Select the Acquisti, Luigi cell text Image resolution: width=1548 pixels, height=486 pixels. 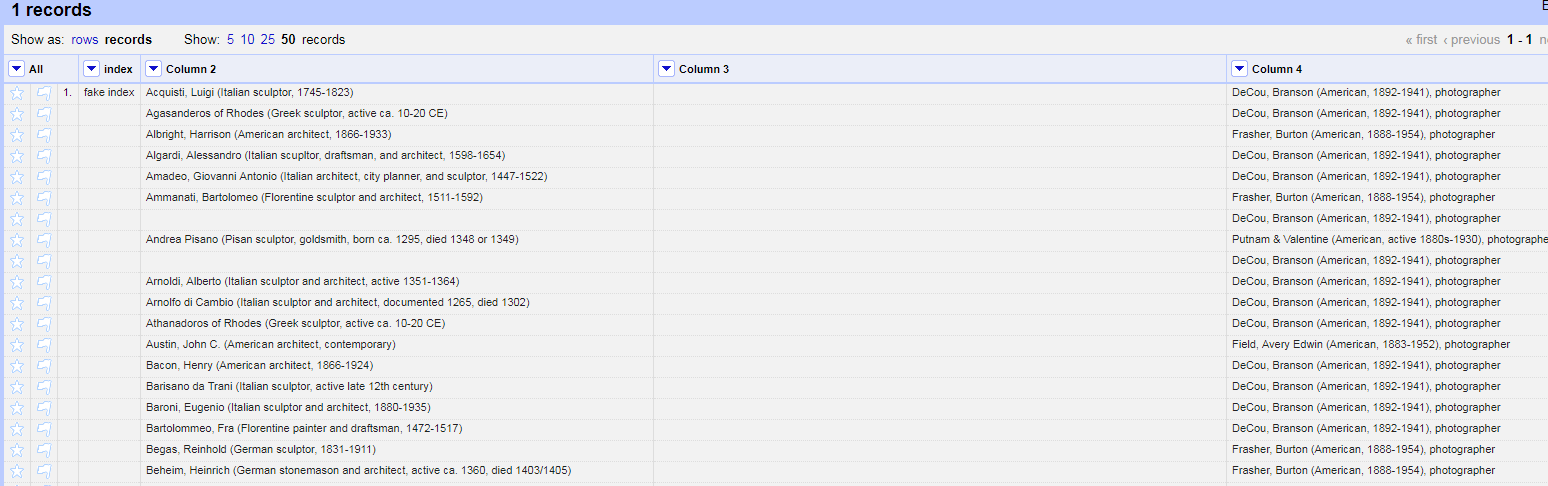tap(249, 93)
